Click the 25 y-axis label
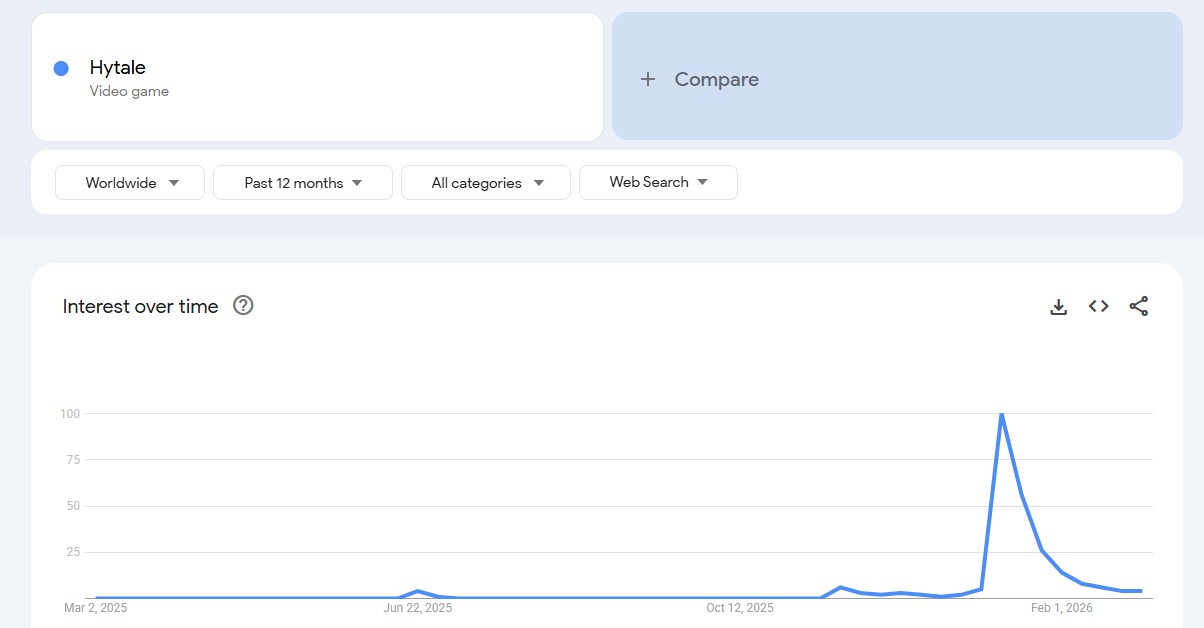Image resolution: width=1204 pixels, height=628 pixels. tap(73, 552)
